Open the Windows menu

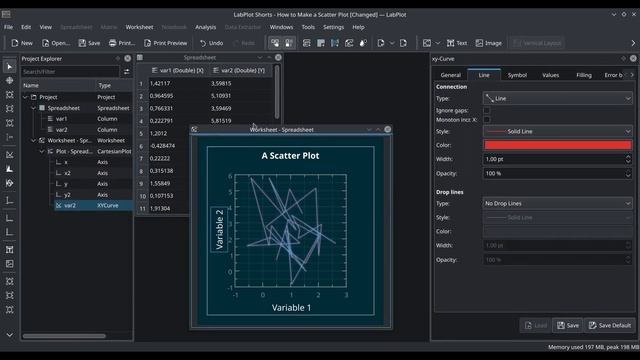point(281,27)
